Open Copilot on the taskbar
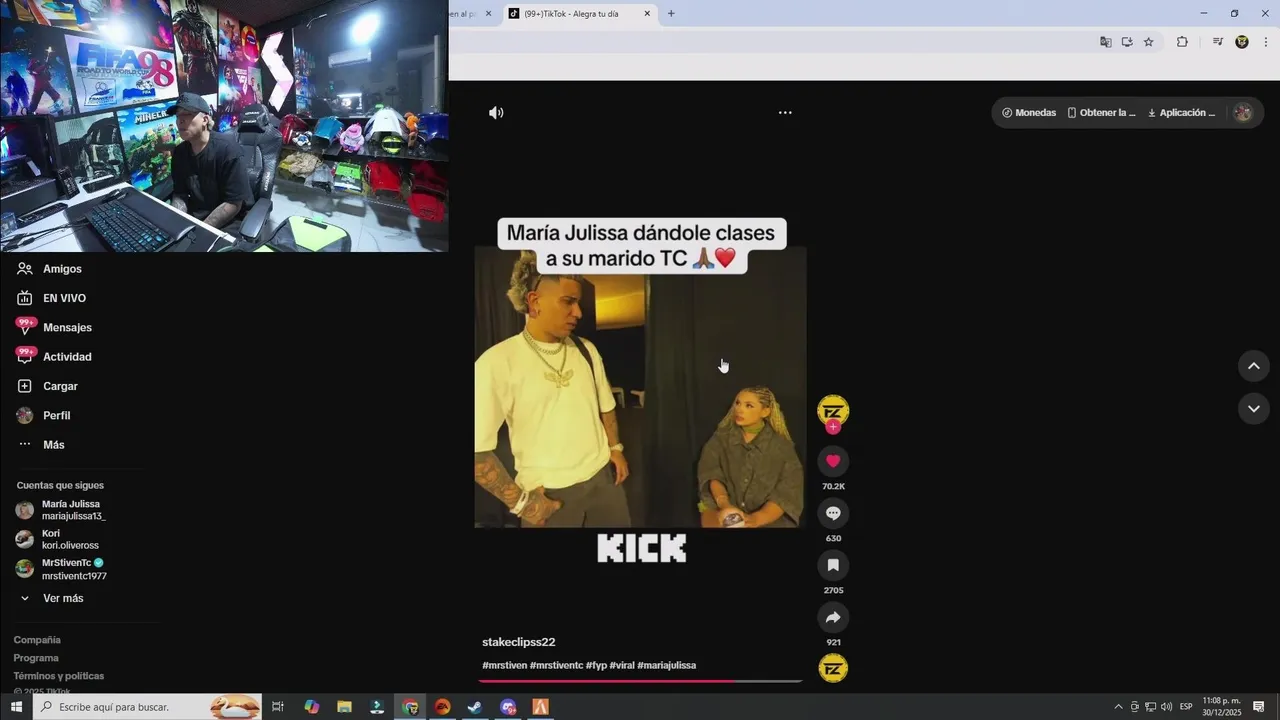 click(312, 707)
